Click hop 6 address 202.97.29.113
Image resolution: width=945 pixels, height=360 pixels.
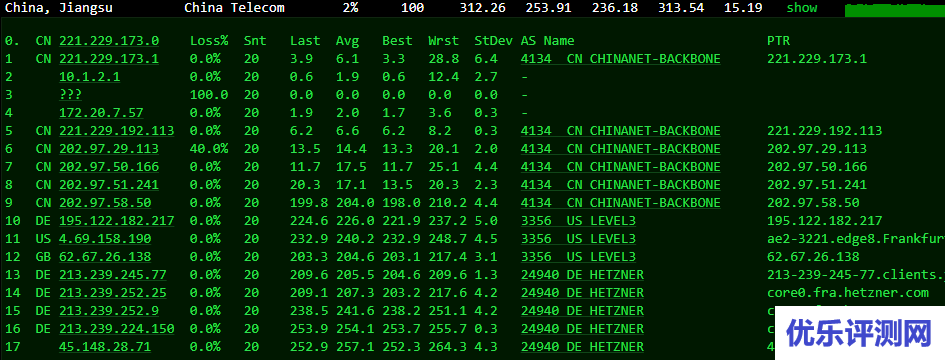tap(109, 149)
